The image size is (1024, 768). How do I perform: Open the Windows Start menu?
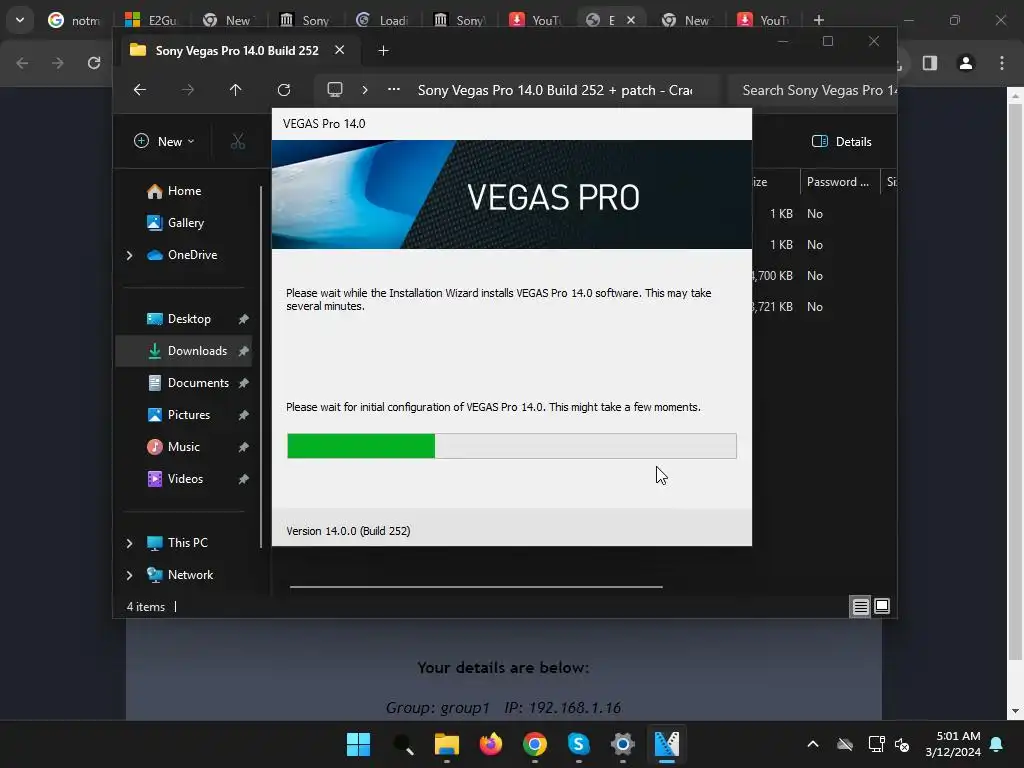(x=359, y=744)
